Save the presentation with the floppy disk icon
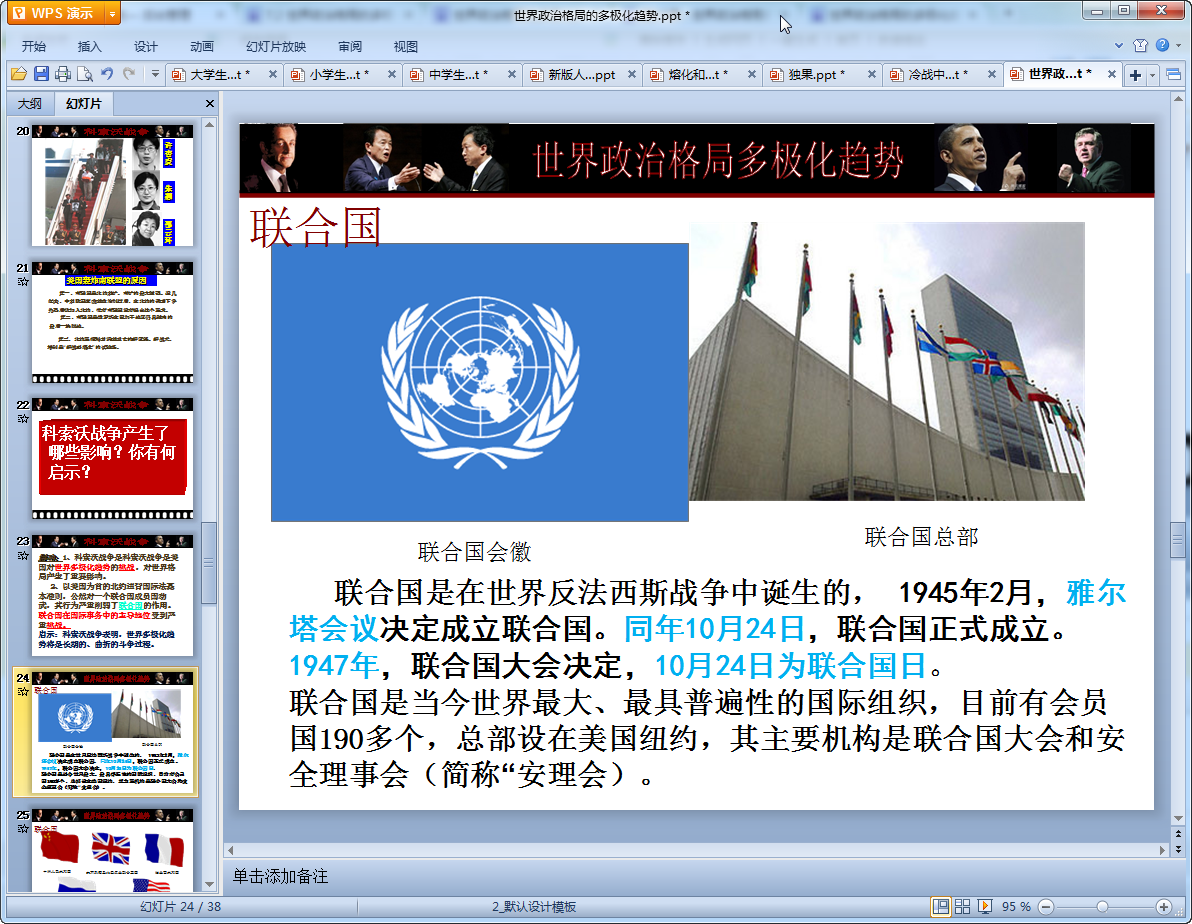The image size is (1192, 924). pyautogui.click(x=41, y=74)
